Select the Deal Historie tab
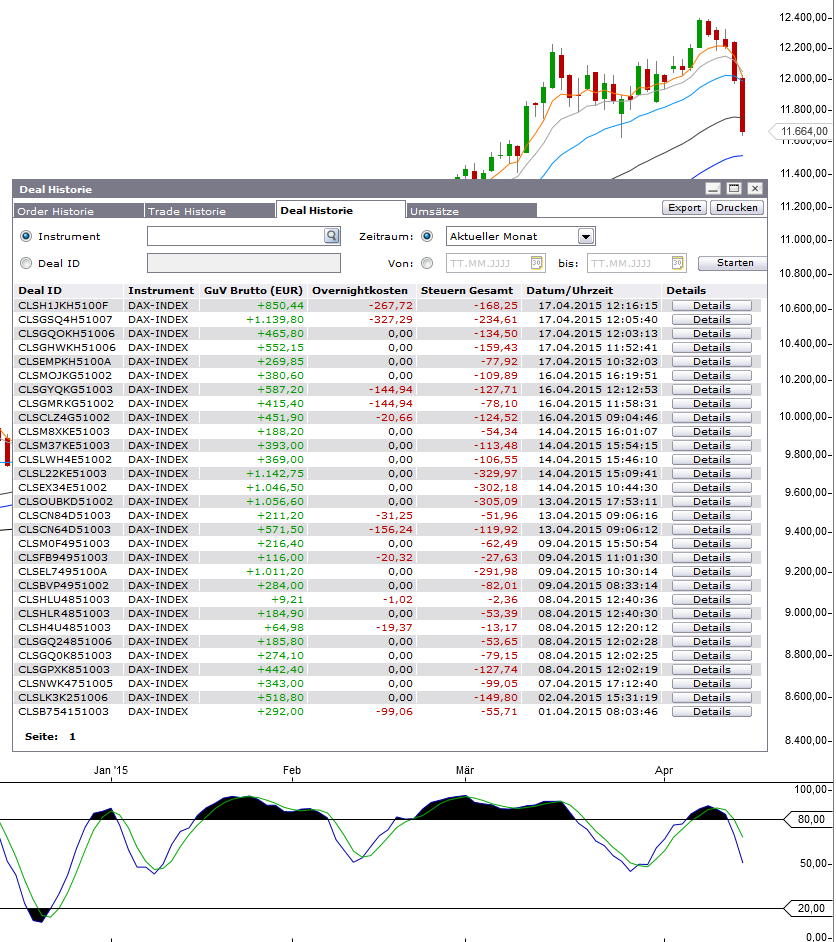The height and width of the screenshot is (942, 836). click(341, 210)
